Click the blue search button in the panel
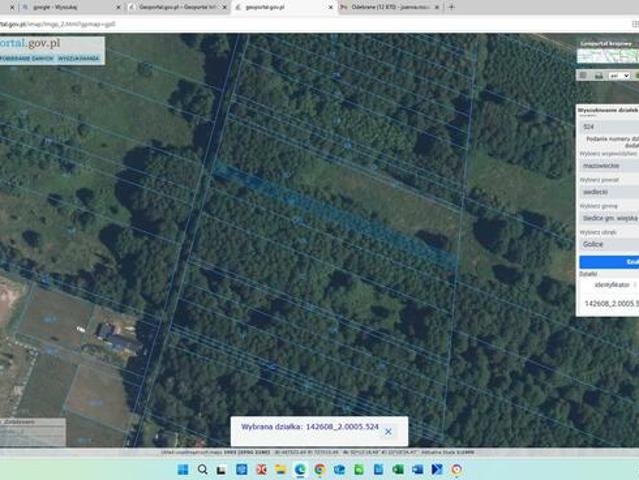 pyautogui.click(x=609, y=262)
